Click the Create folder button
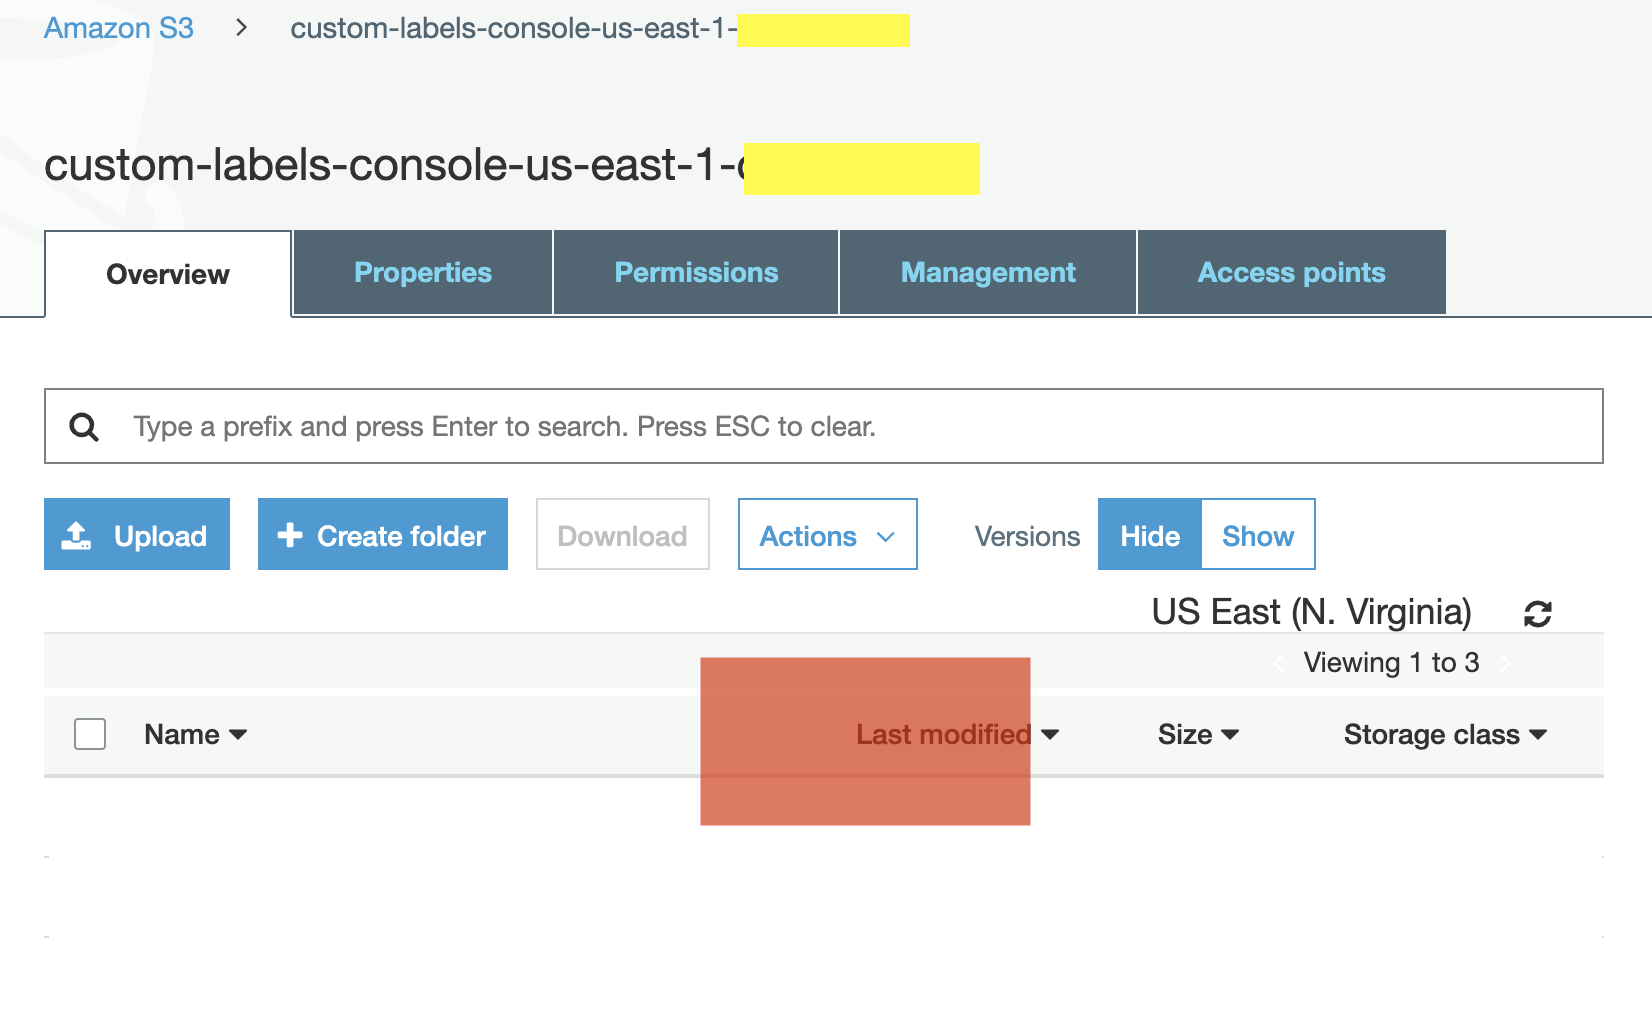The height and width of the screenshot is (1010, 1652). tap(383, 535)
